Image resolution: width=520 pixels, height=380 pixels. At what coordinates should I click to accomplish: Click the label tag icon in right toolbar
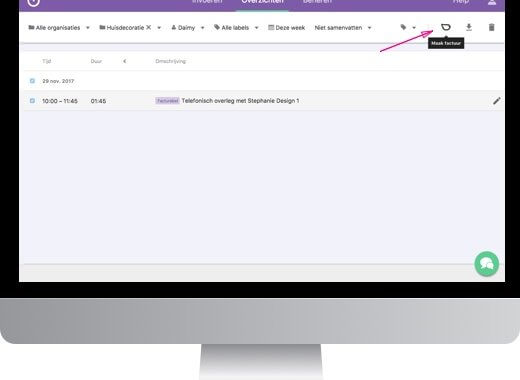tap(403, 27)
